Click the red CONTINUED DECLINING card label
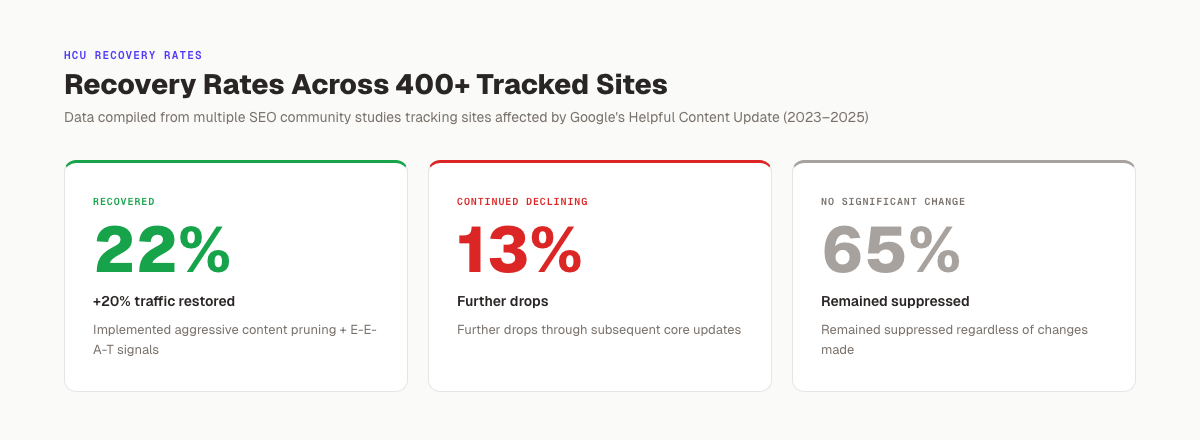Viewport: 1200px width, 440px height. [522, 202]
